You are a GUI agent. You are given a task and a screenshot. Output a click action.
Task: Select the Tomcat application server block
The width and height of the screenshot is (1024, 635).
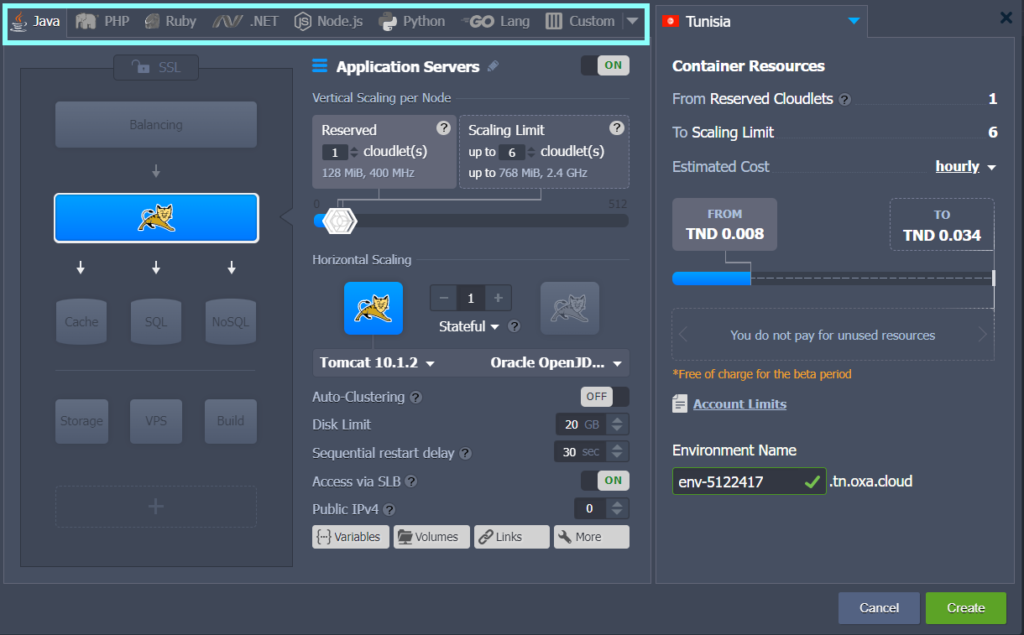point(156,218)
